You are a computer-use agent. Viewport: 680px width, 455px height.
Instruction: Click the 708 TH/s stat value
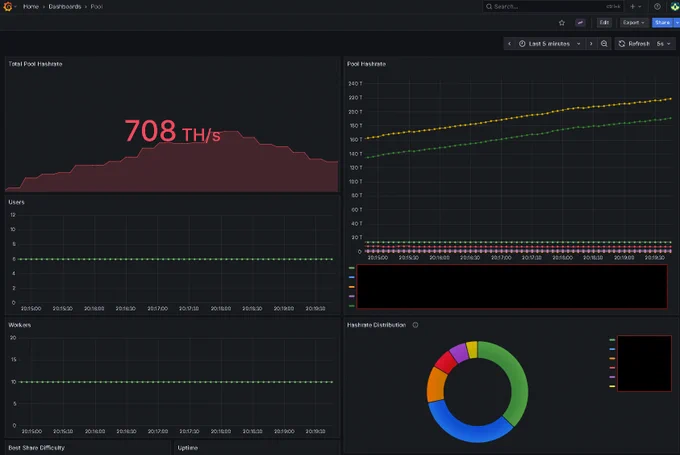(x=173, y=131)
